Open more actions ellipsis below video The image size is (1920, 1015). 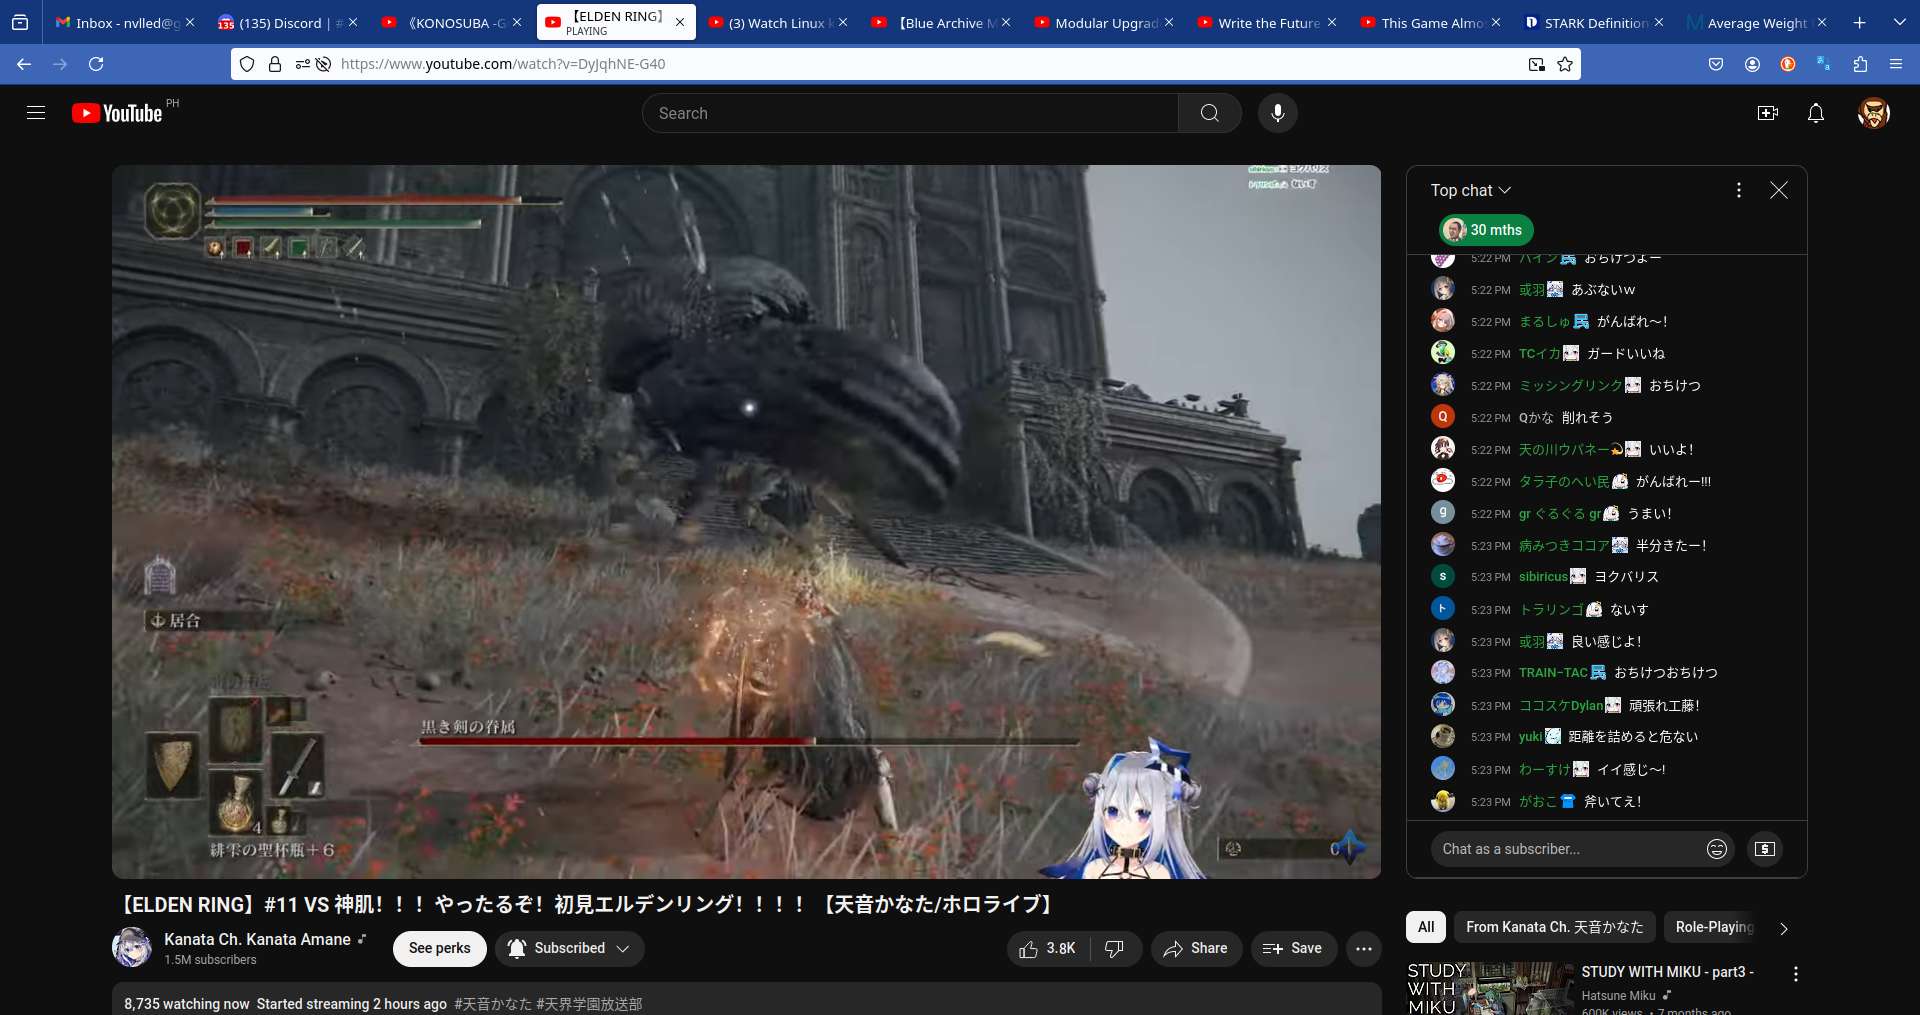(x=1364, y=949)
